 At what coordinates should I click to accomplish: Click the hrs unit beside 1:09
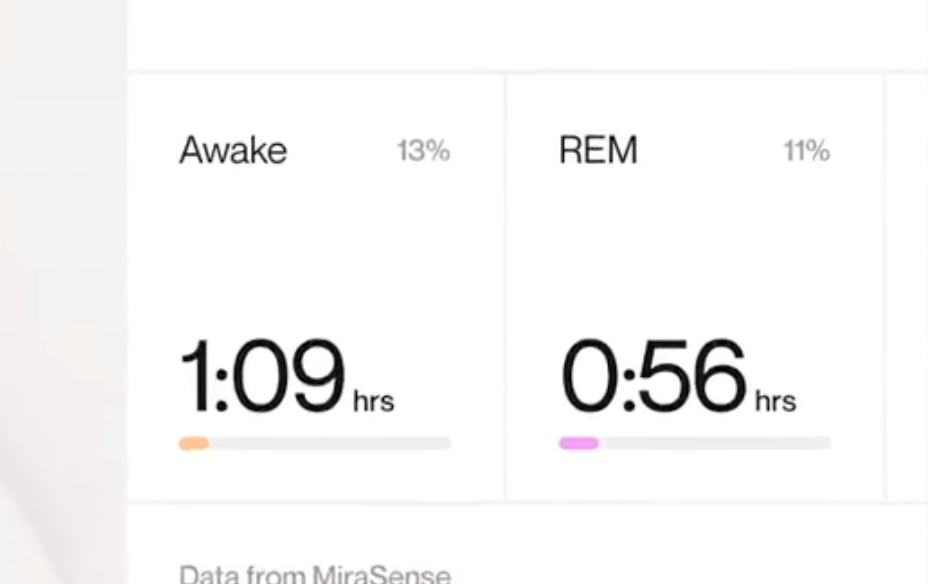pos(374,402)
